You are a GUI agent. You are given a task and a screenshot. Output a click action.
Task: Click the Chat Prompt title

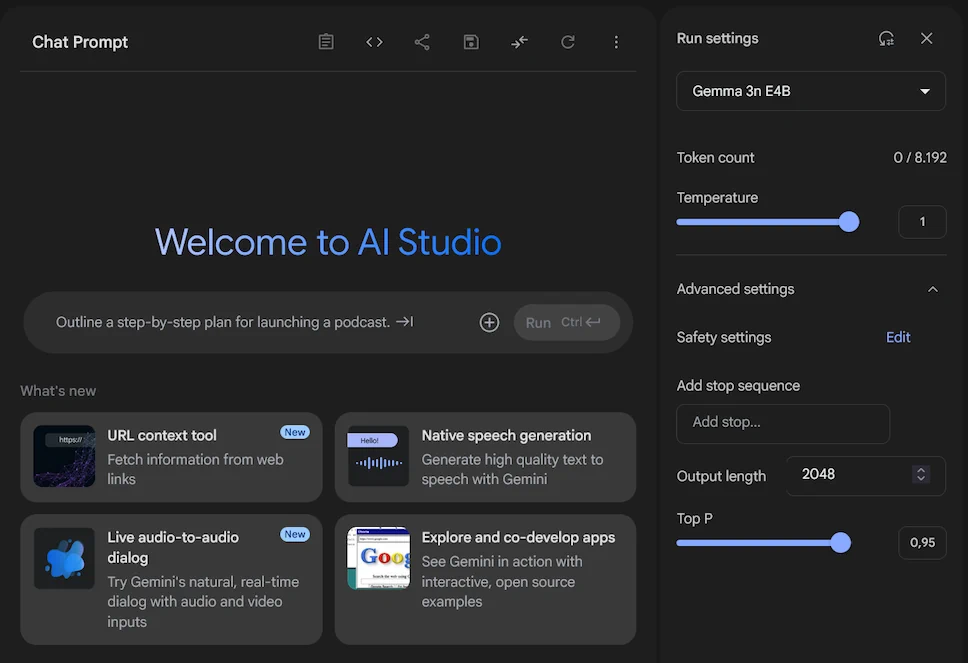point(80,42)
